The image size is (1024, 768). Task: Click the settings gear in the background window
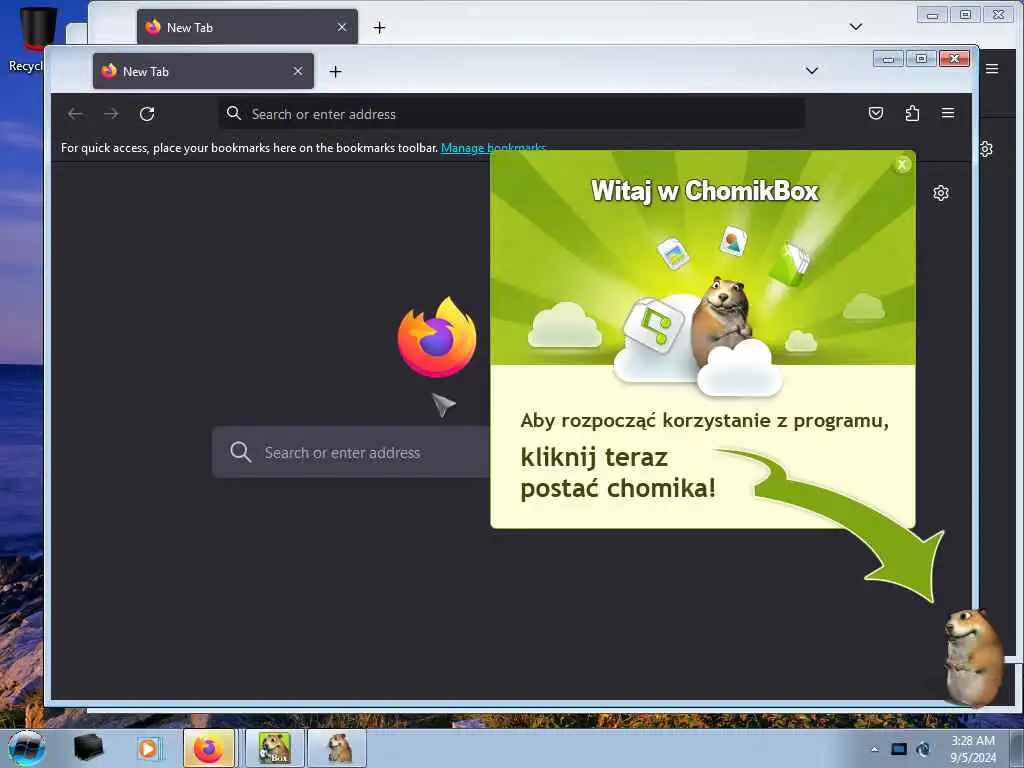(986, 149)
